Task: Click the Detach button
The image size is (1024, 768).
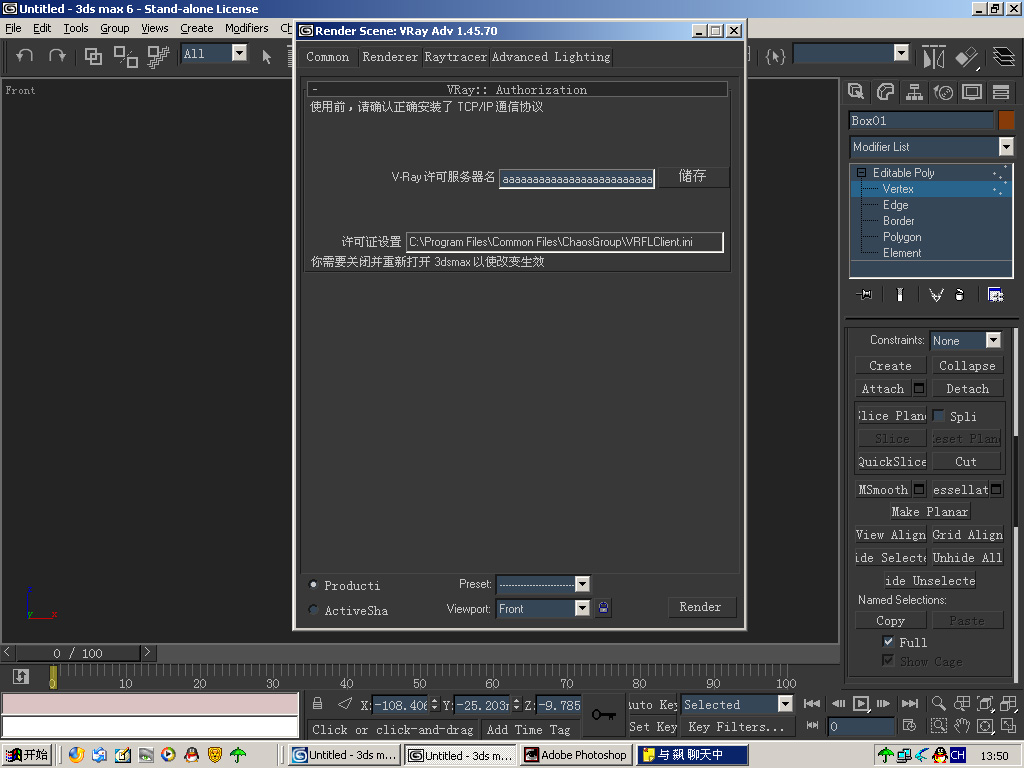Action: (x=967, y=389)
